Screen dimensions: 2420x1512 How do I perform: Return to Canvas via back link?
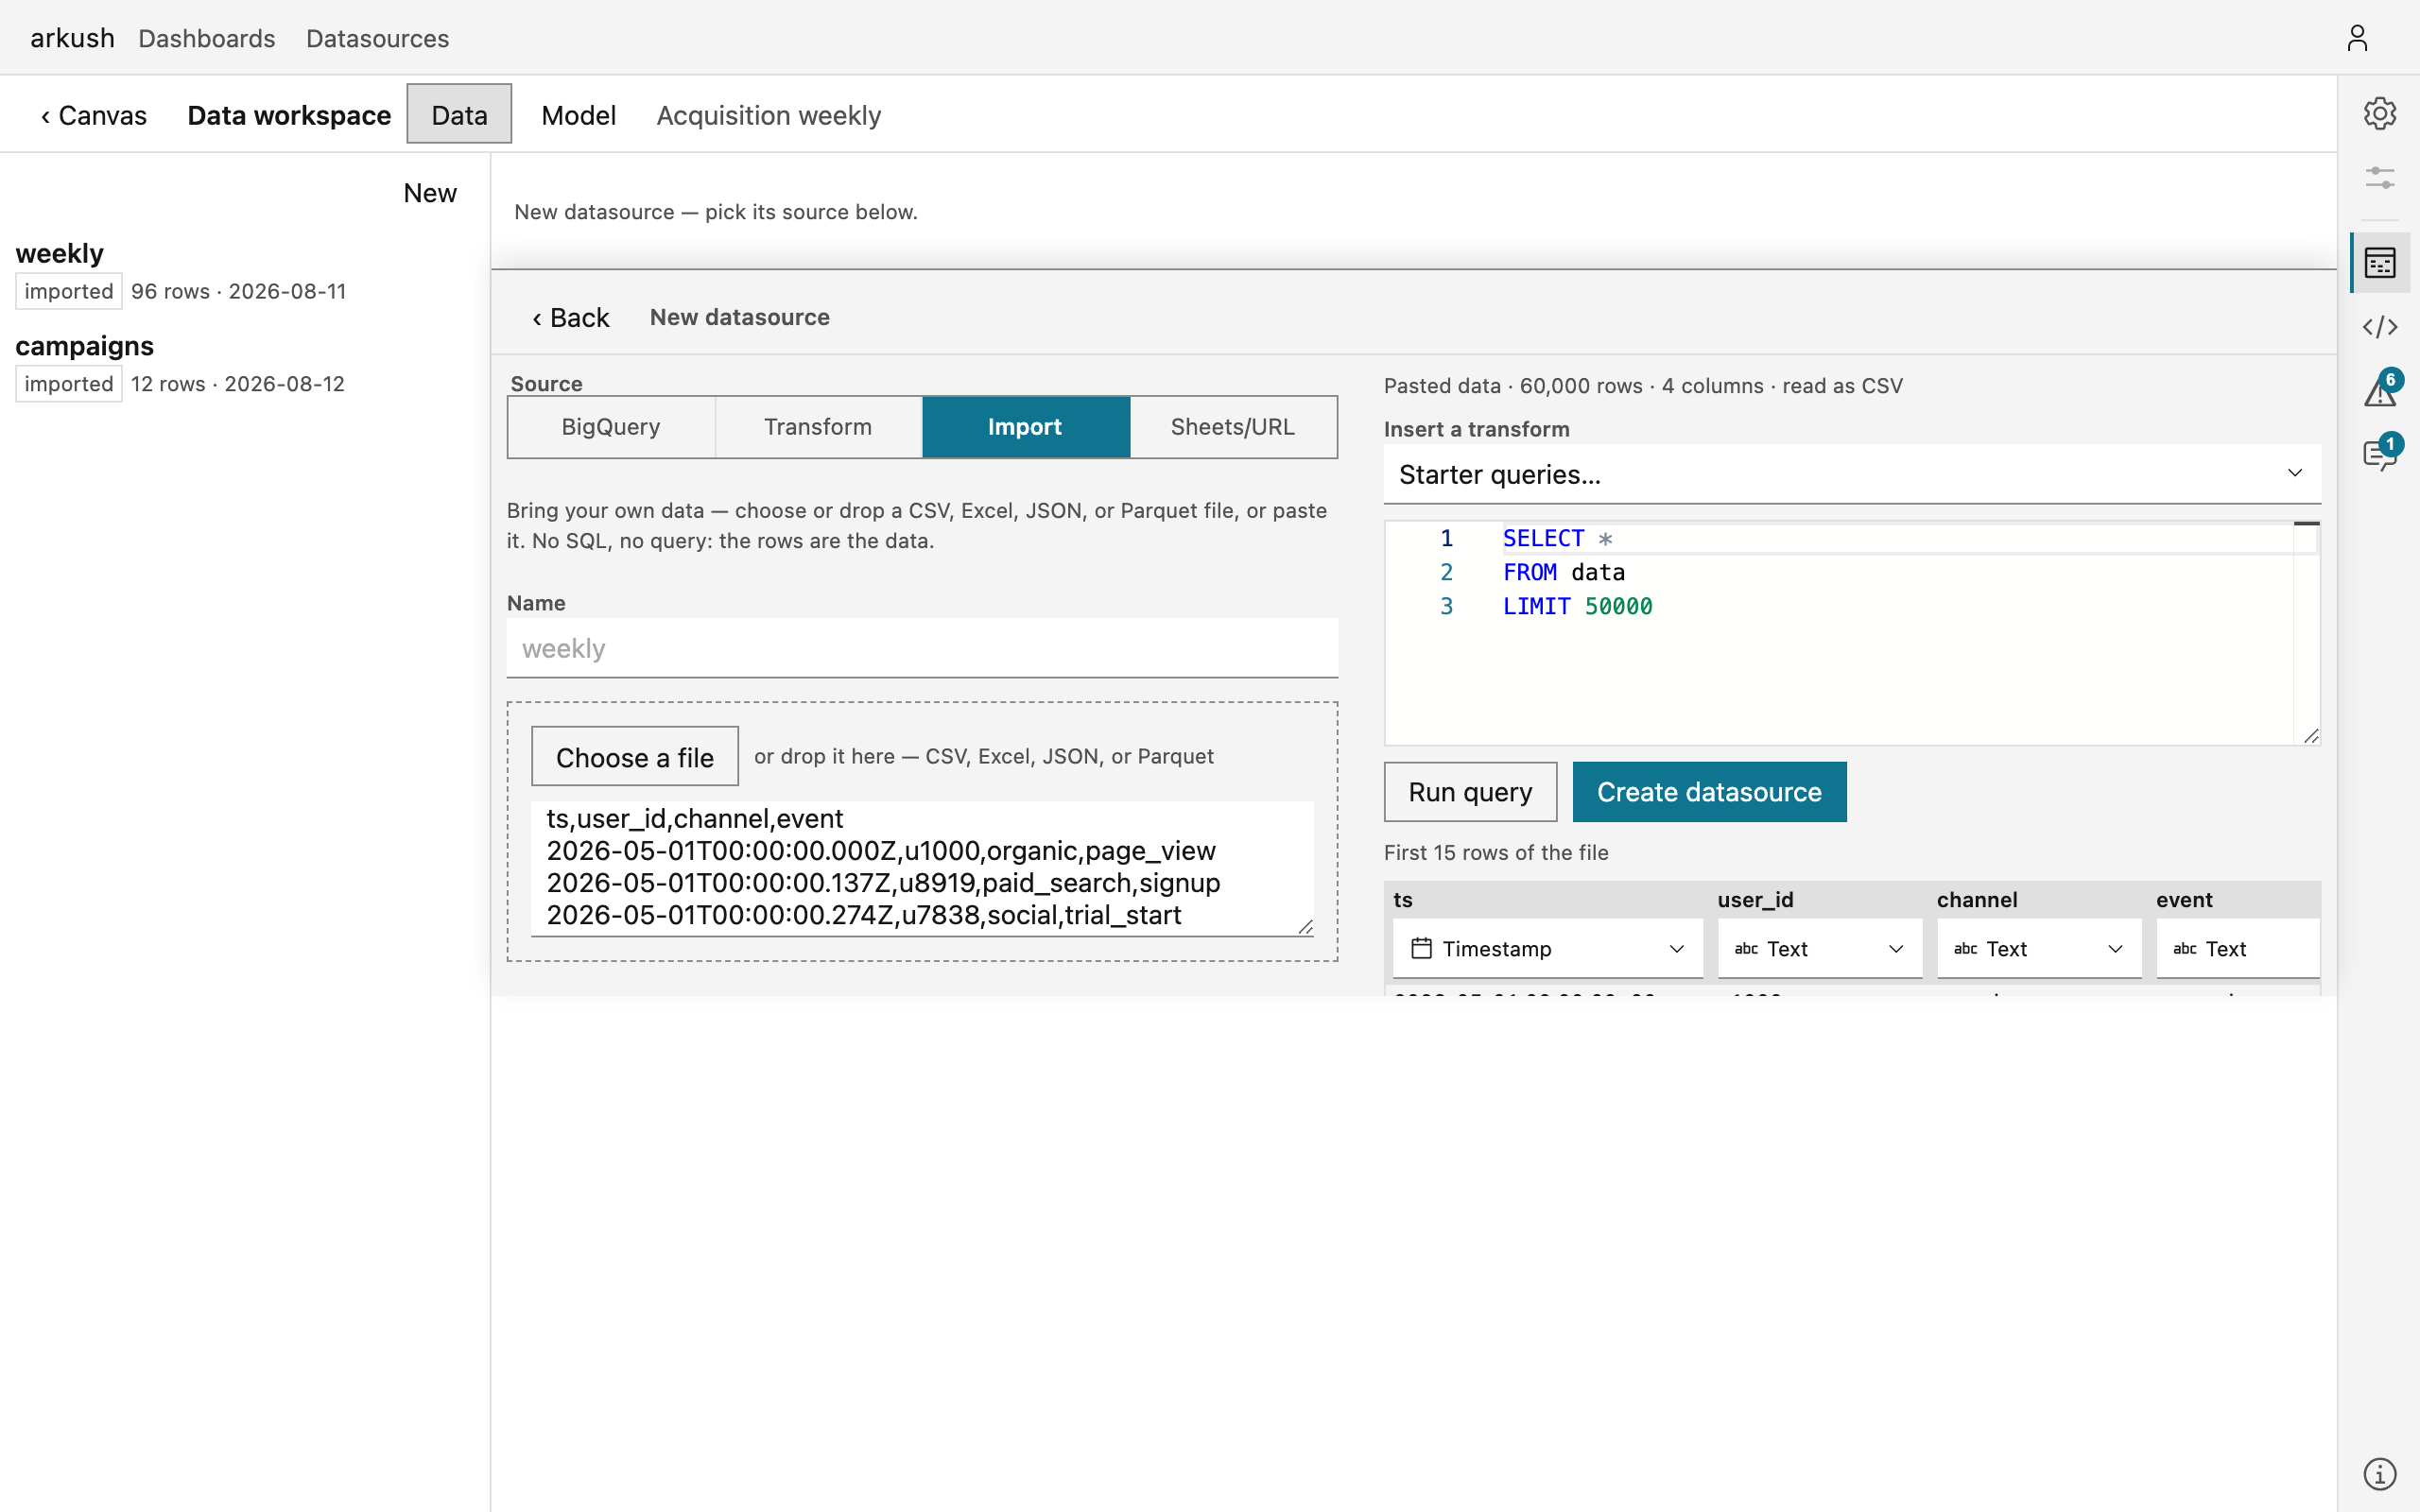94,115
